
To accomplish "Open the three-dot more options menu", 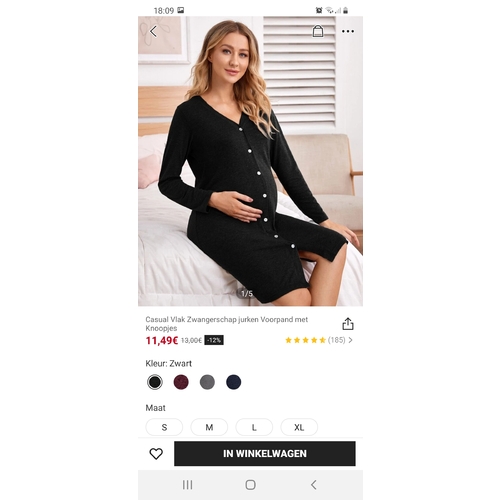I will pos(348,31).
